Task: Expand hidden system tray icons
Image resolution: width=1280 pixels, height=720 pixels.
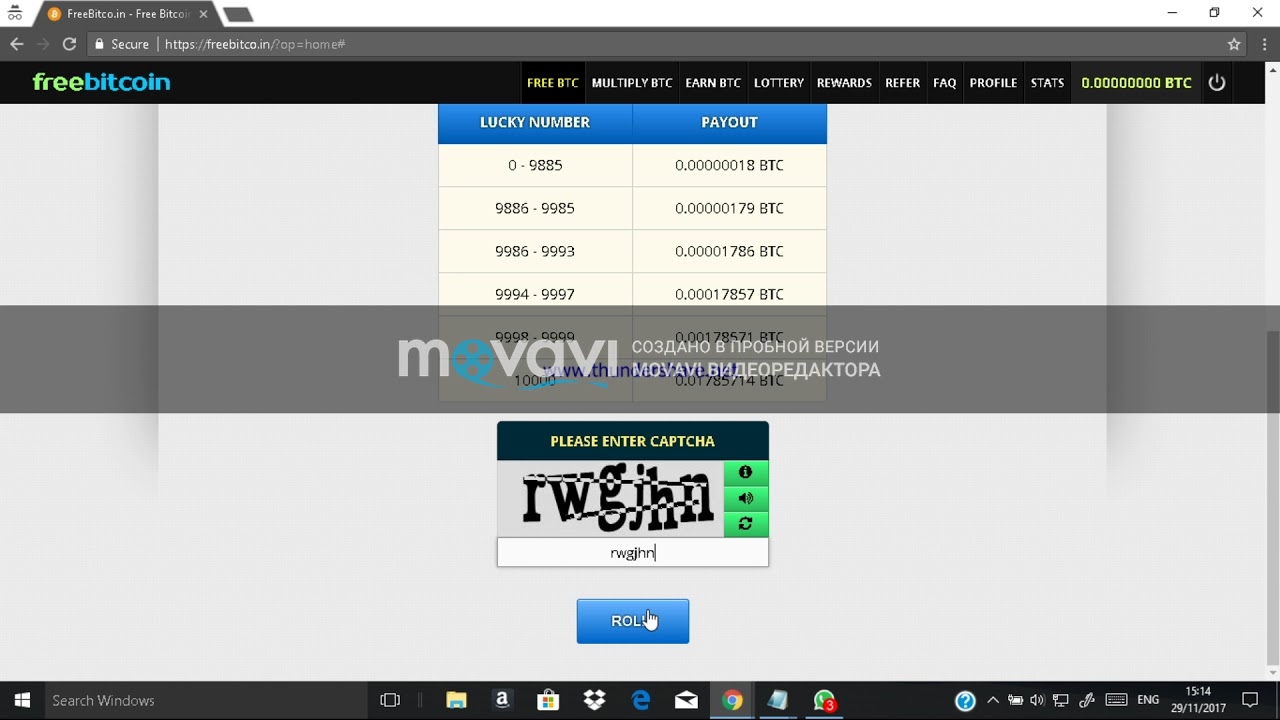Action: [993, 700]
